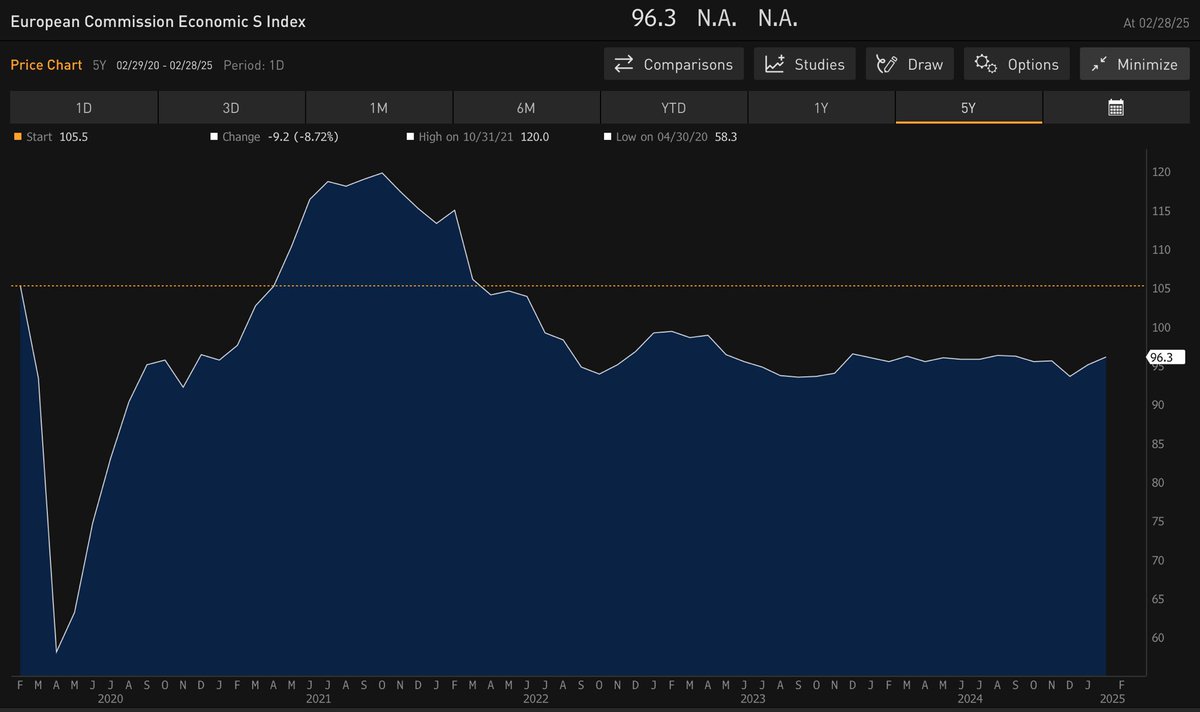1200x712 pixels.
Task: Click the 96.3 last value header
Action: pos(656,18)
